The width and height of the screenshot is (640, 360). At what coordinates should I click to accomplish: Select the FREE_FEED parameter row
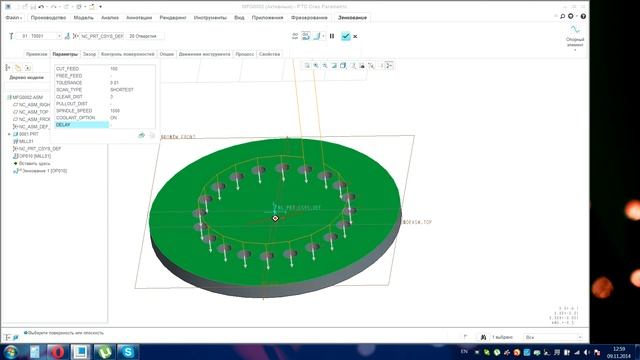104,76
